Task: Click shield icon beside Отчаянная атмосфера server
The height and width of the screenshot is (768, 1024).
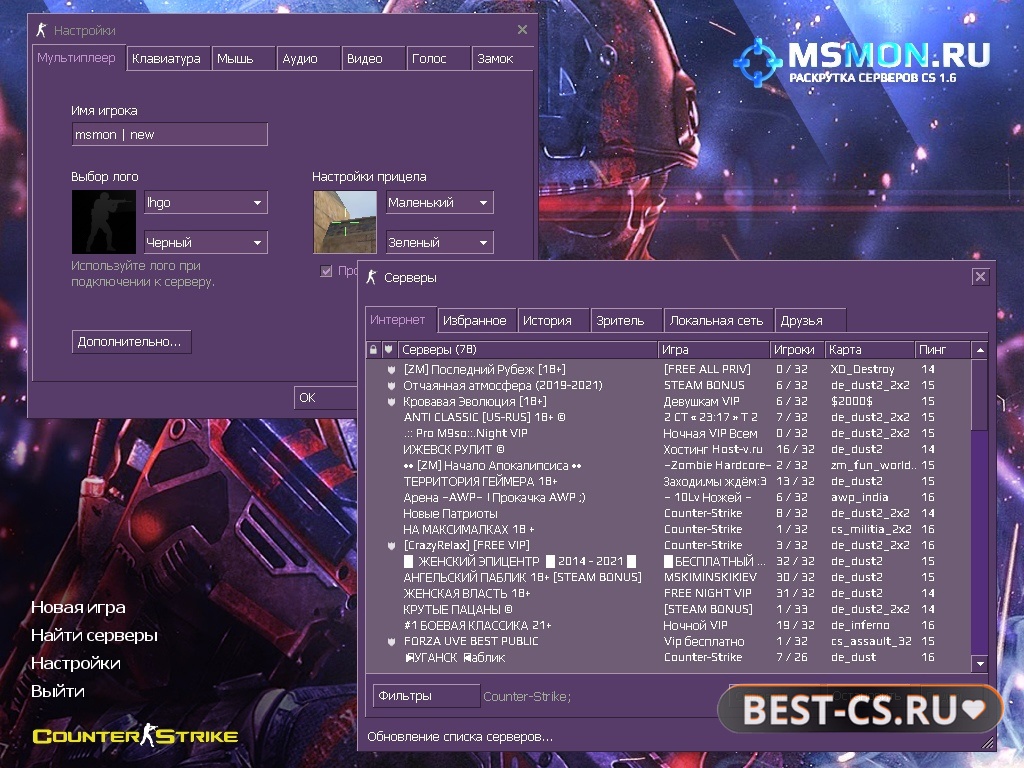Action: 391,385
